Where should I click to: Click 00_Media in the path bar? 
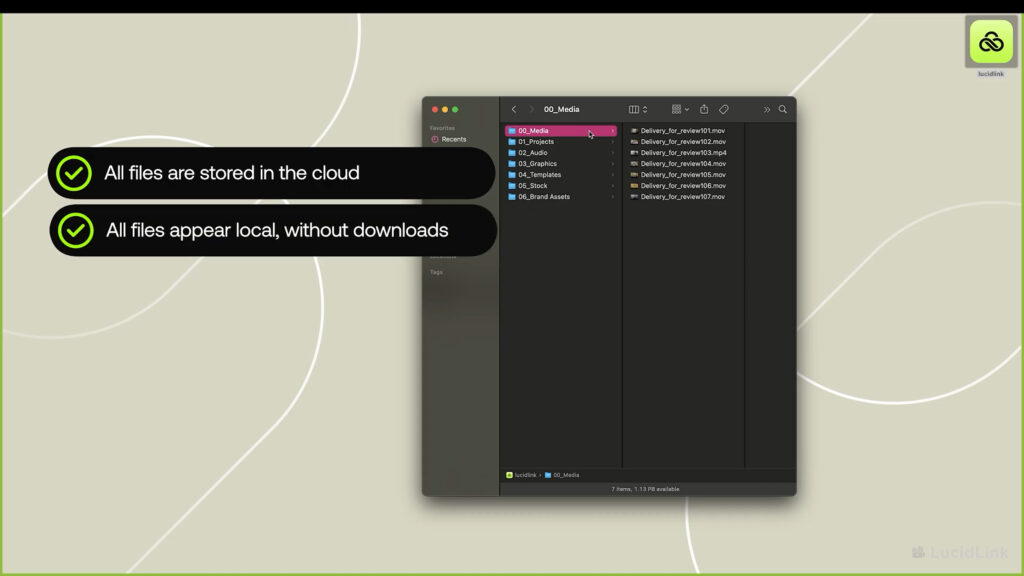coord(566,475)
